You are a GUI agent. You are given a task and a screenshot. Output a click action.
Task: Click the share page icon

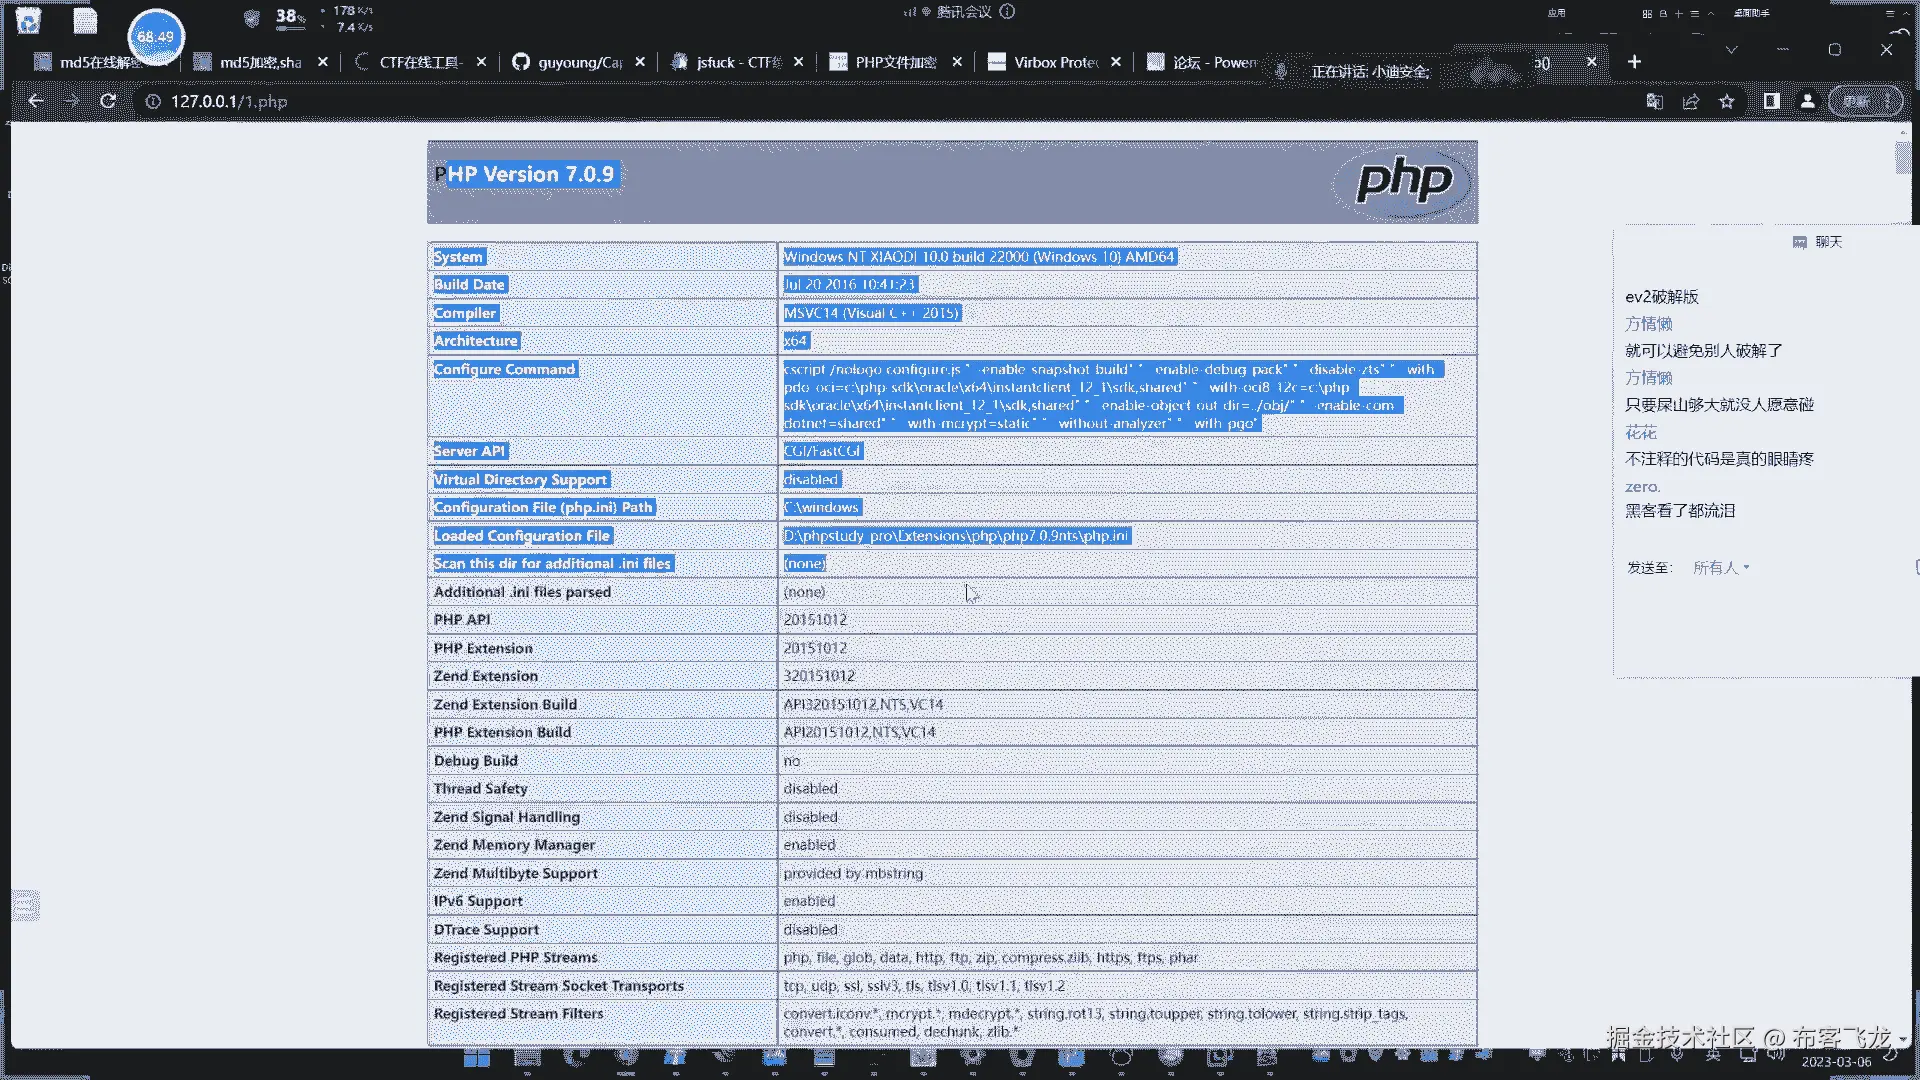[1691, 101]
